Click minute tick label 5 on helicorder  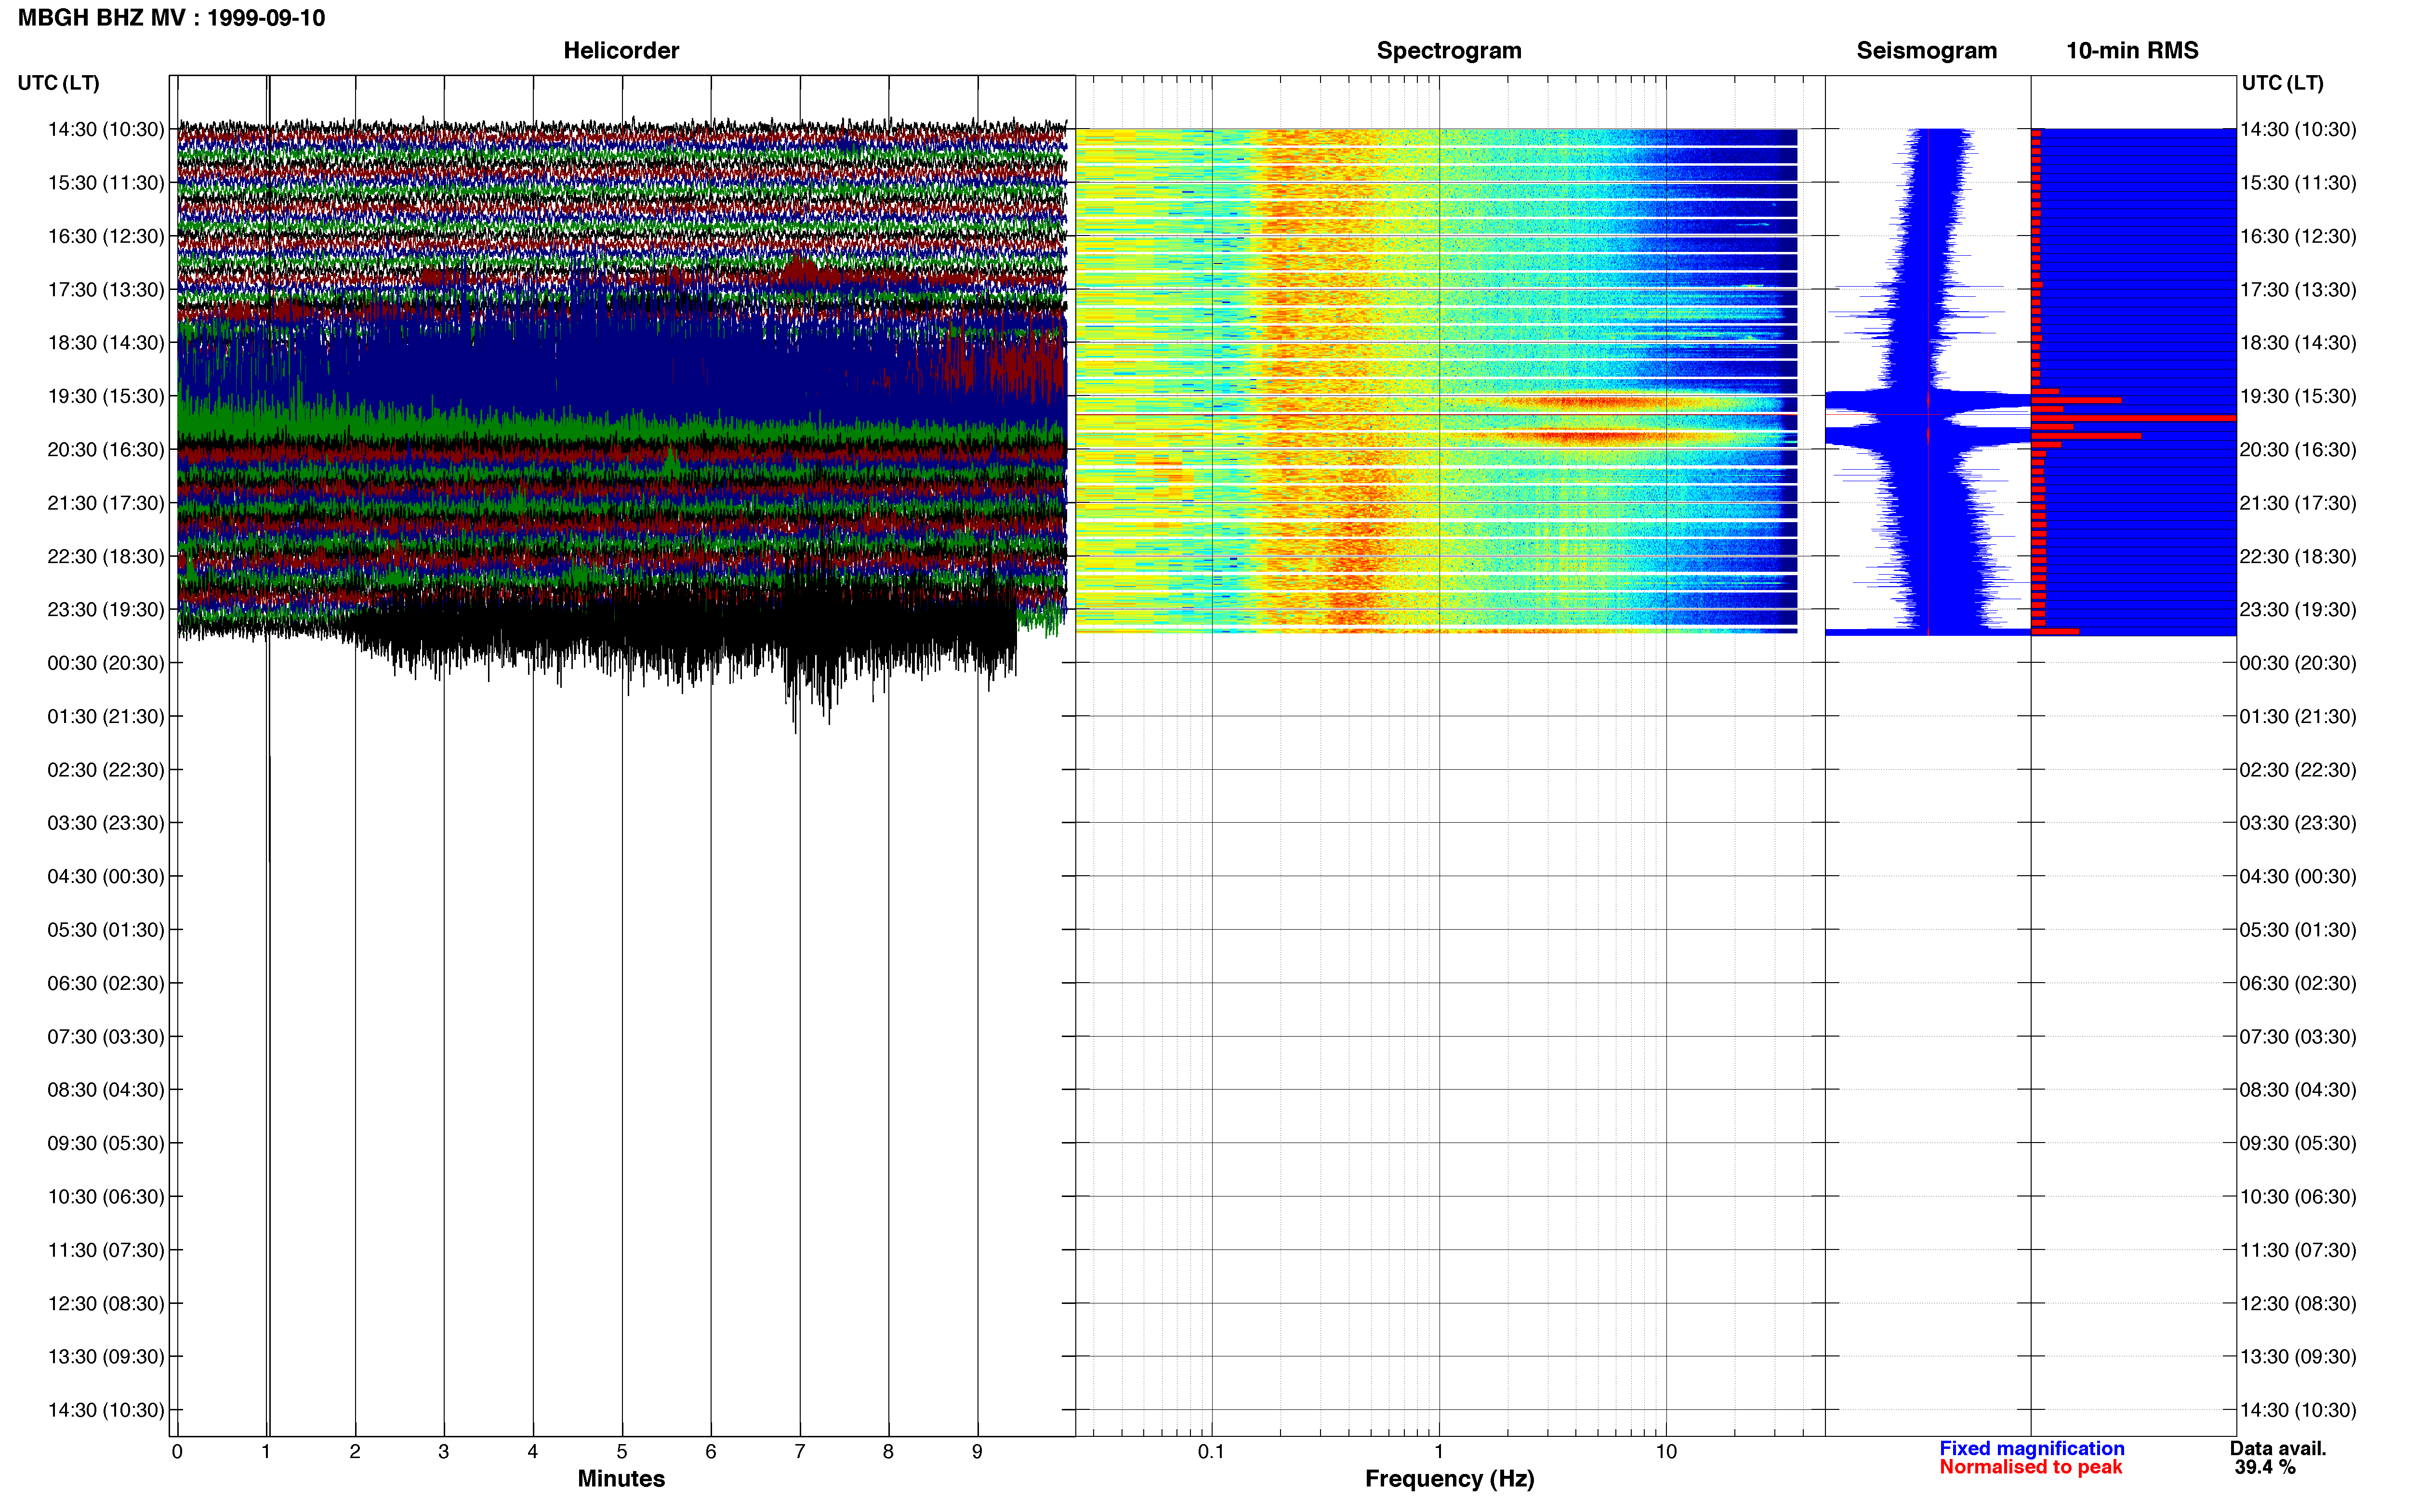(621, 1451)
